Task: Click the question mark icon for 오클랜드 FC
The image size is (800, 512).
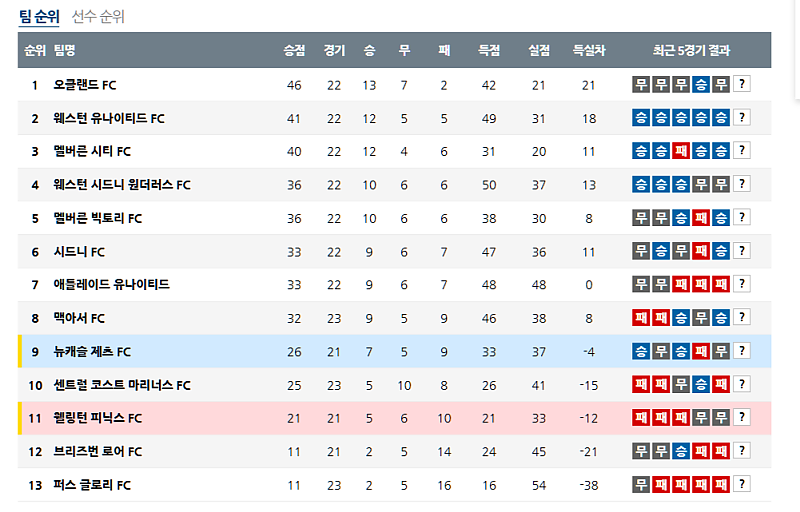Action: point(742,85)
